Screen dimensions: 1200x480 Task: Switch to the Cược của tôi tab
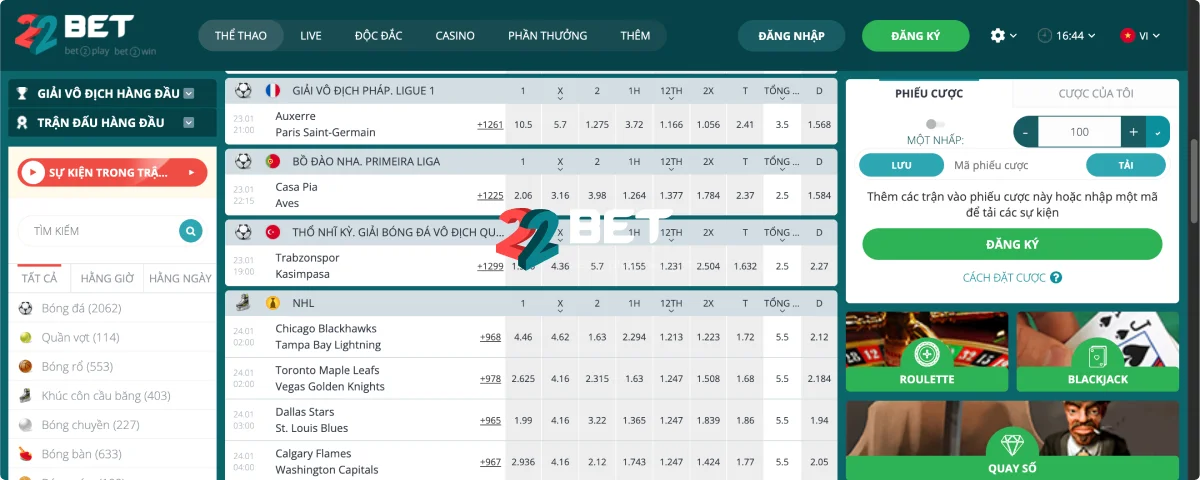(x=1096, y=93)
